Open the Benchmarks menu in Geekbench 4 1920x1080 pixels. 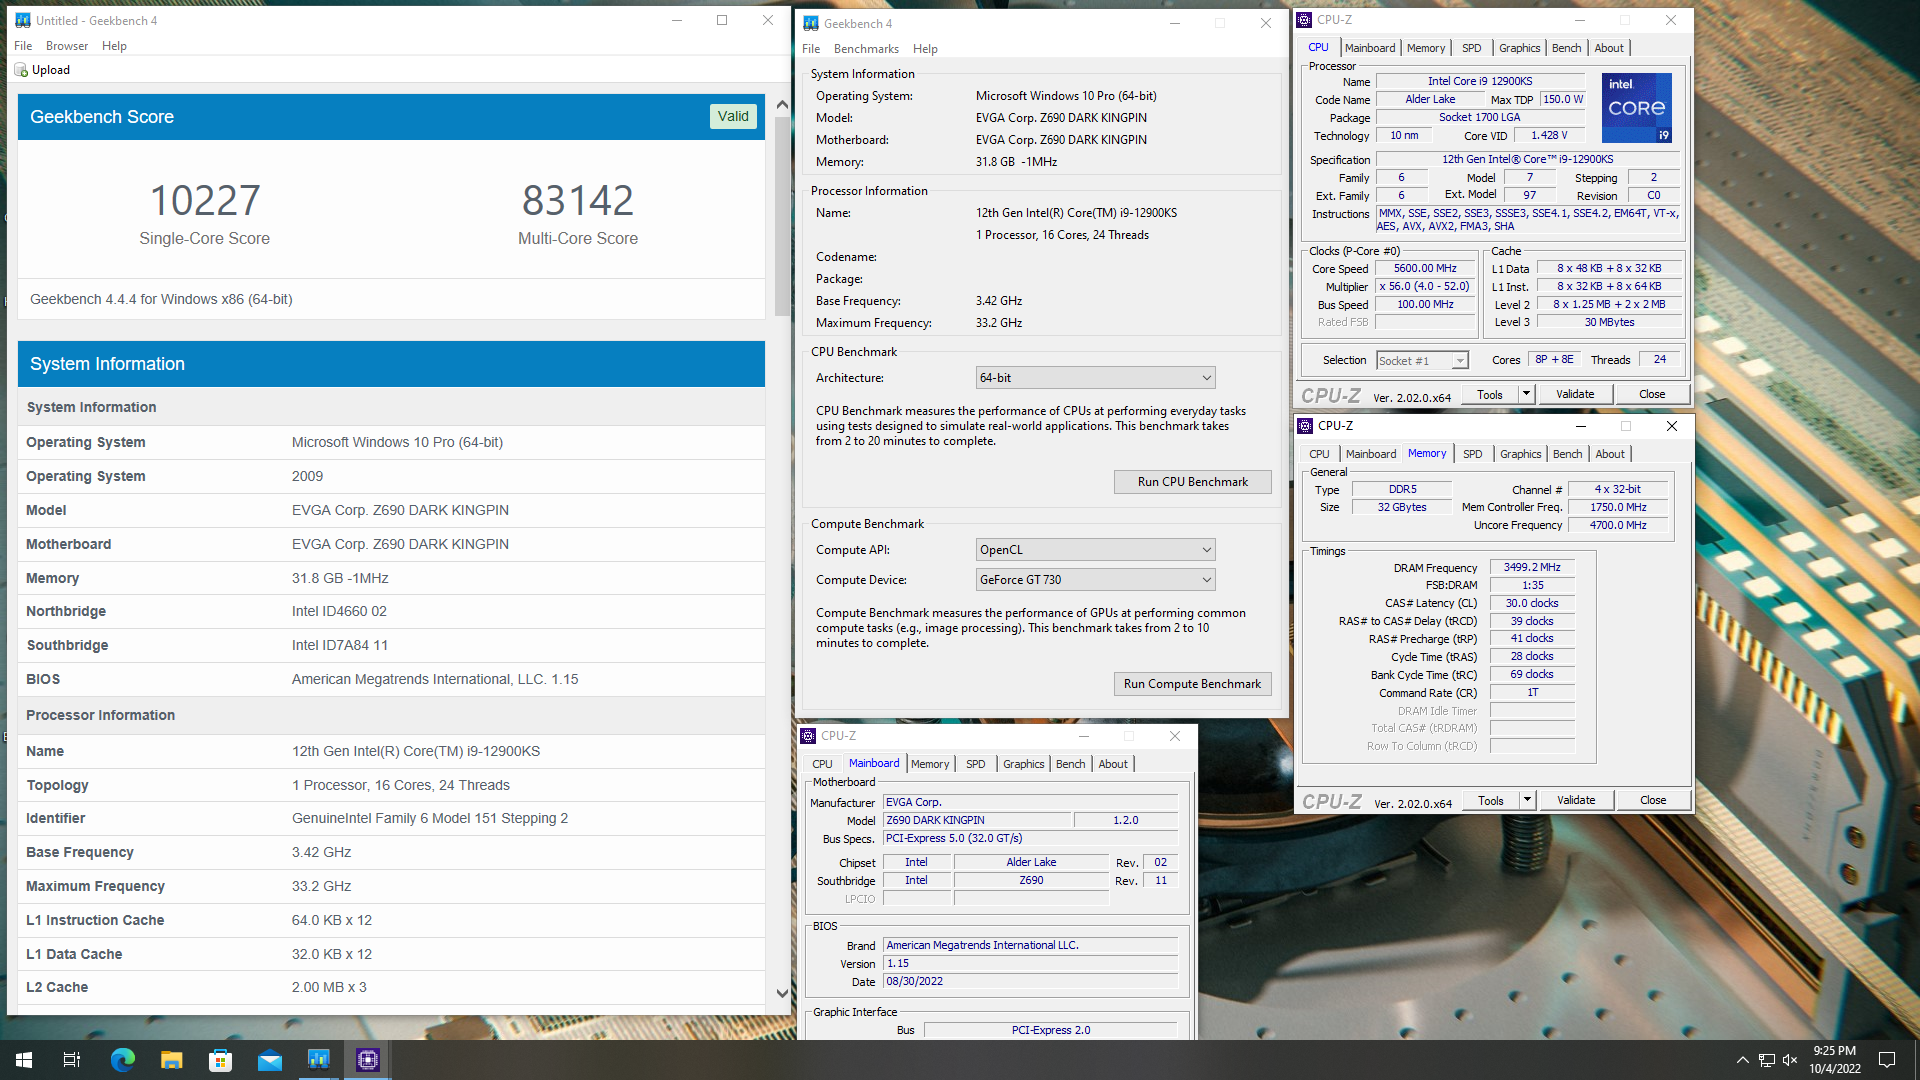866,49
